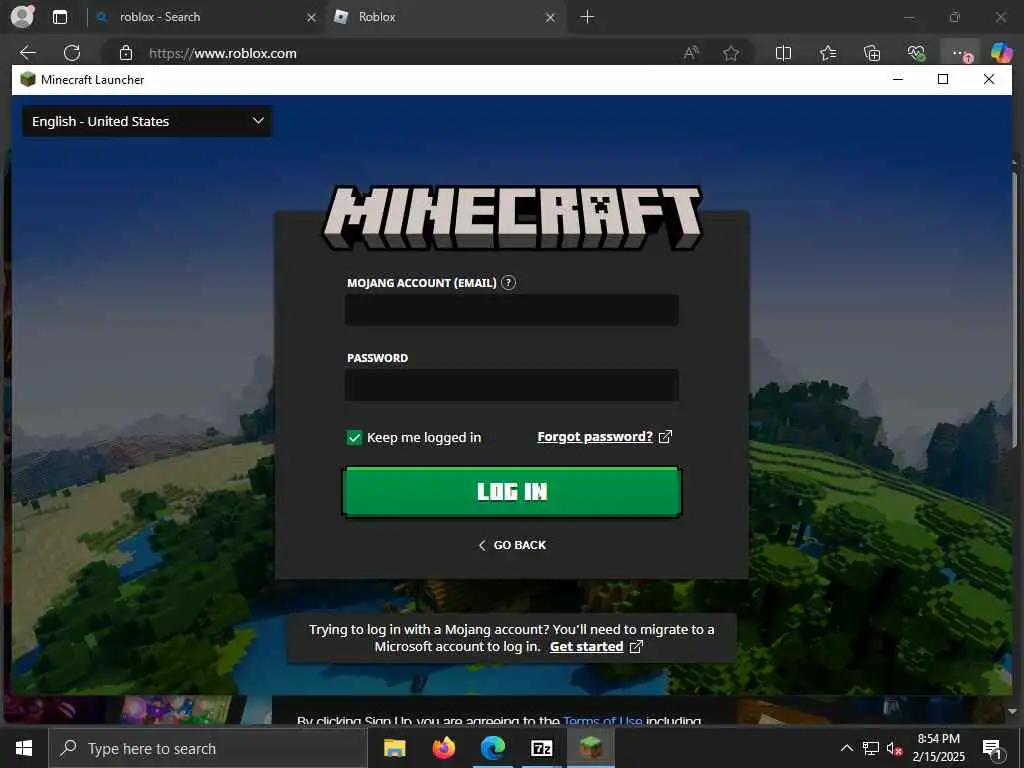Click the browser back arrow
This screenshot has height=768, width=1024.
27,53
